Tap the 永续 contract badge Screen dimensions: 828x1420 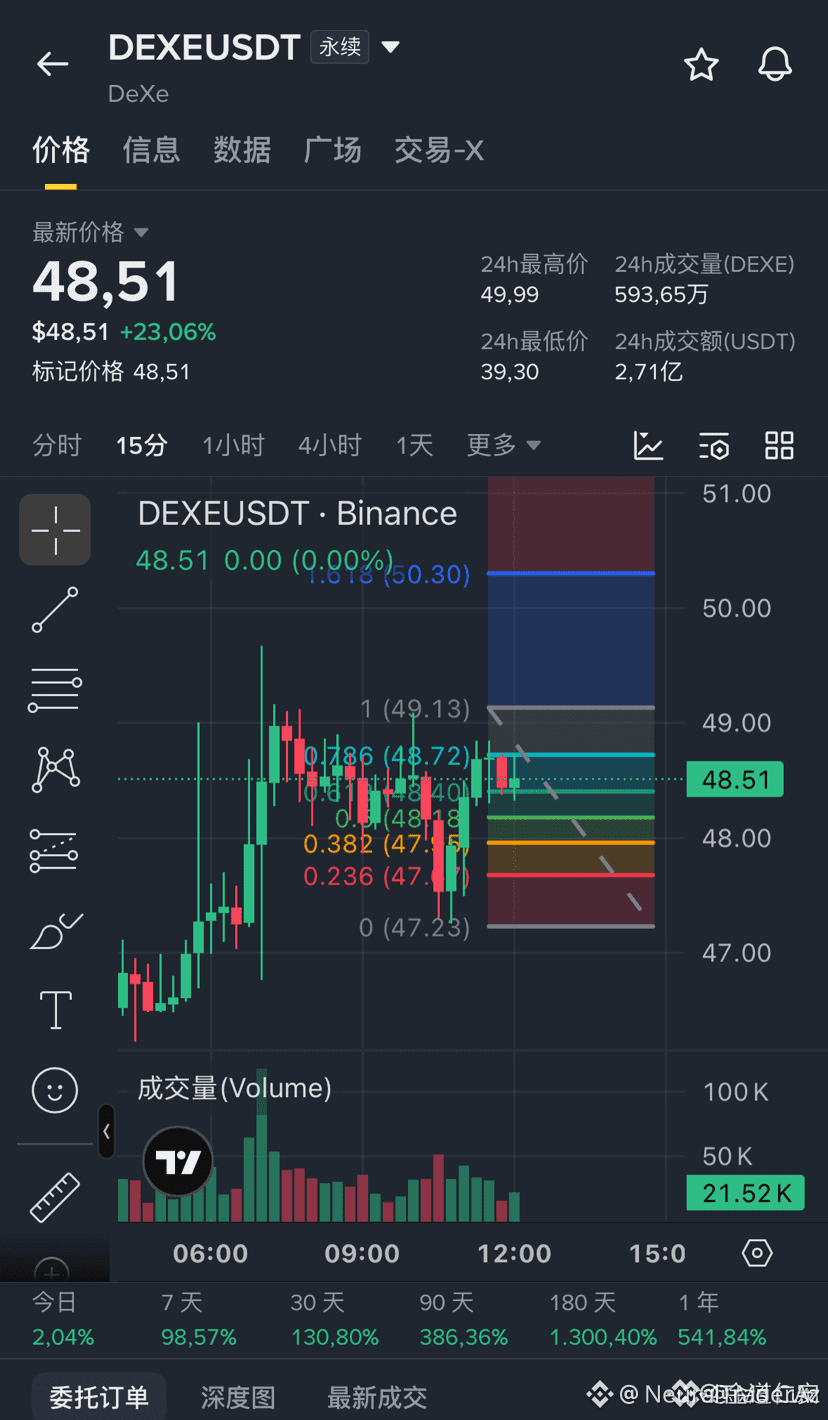click(x=340, y=46)
